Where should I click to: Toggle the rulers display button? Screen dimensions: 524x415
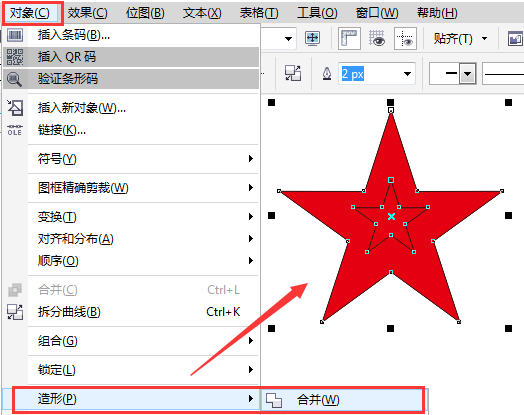(349, 38)
